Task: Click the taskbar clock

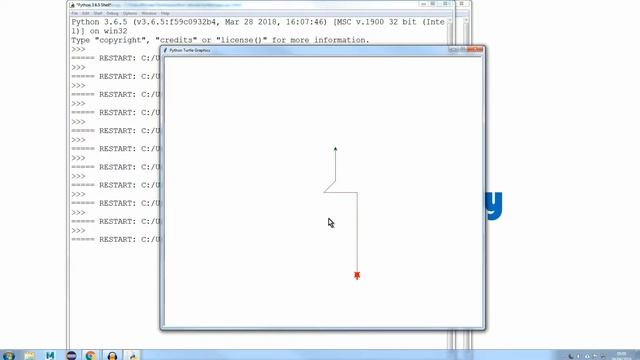Action: 622,356
